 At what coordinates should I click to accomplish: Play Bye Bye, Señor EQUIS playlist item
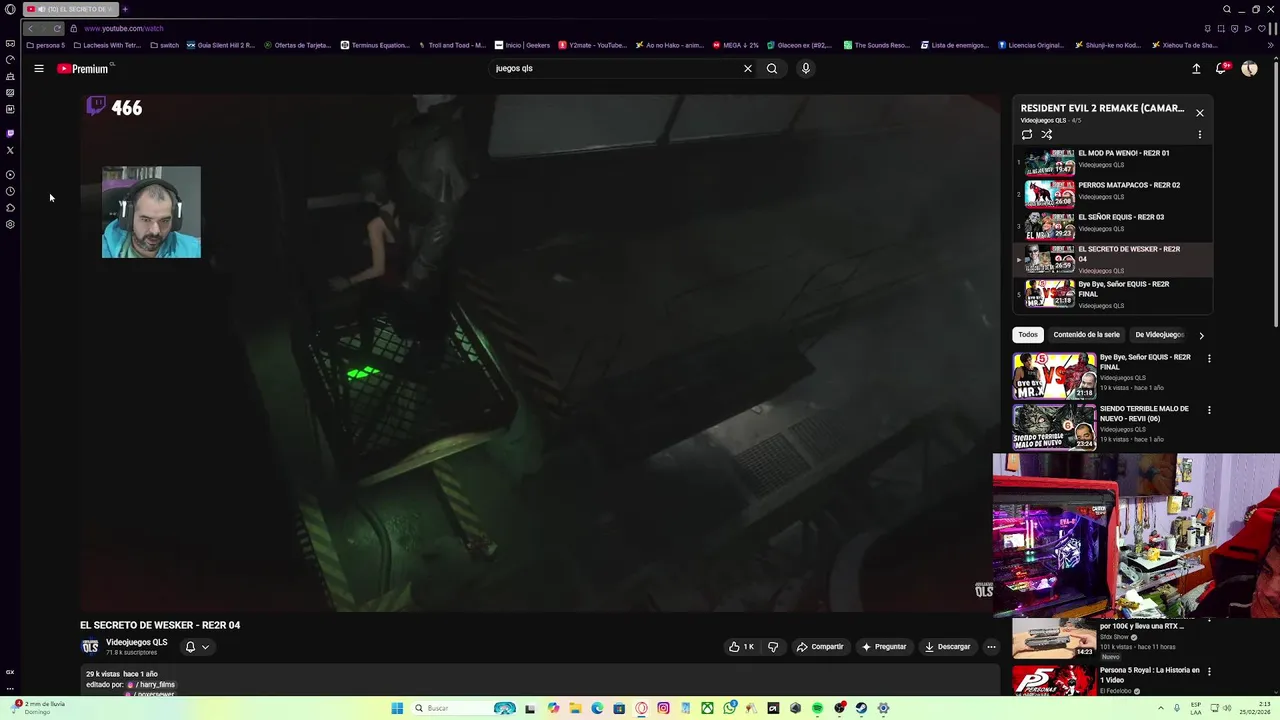(1113, 294)
